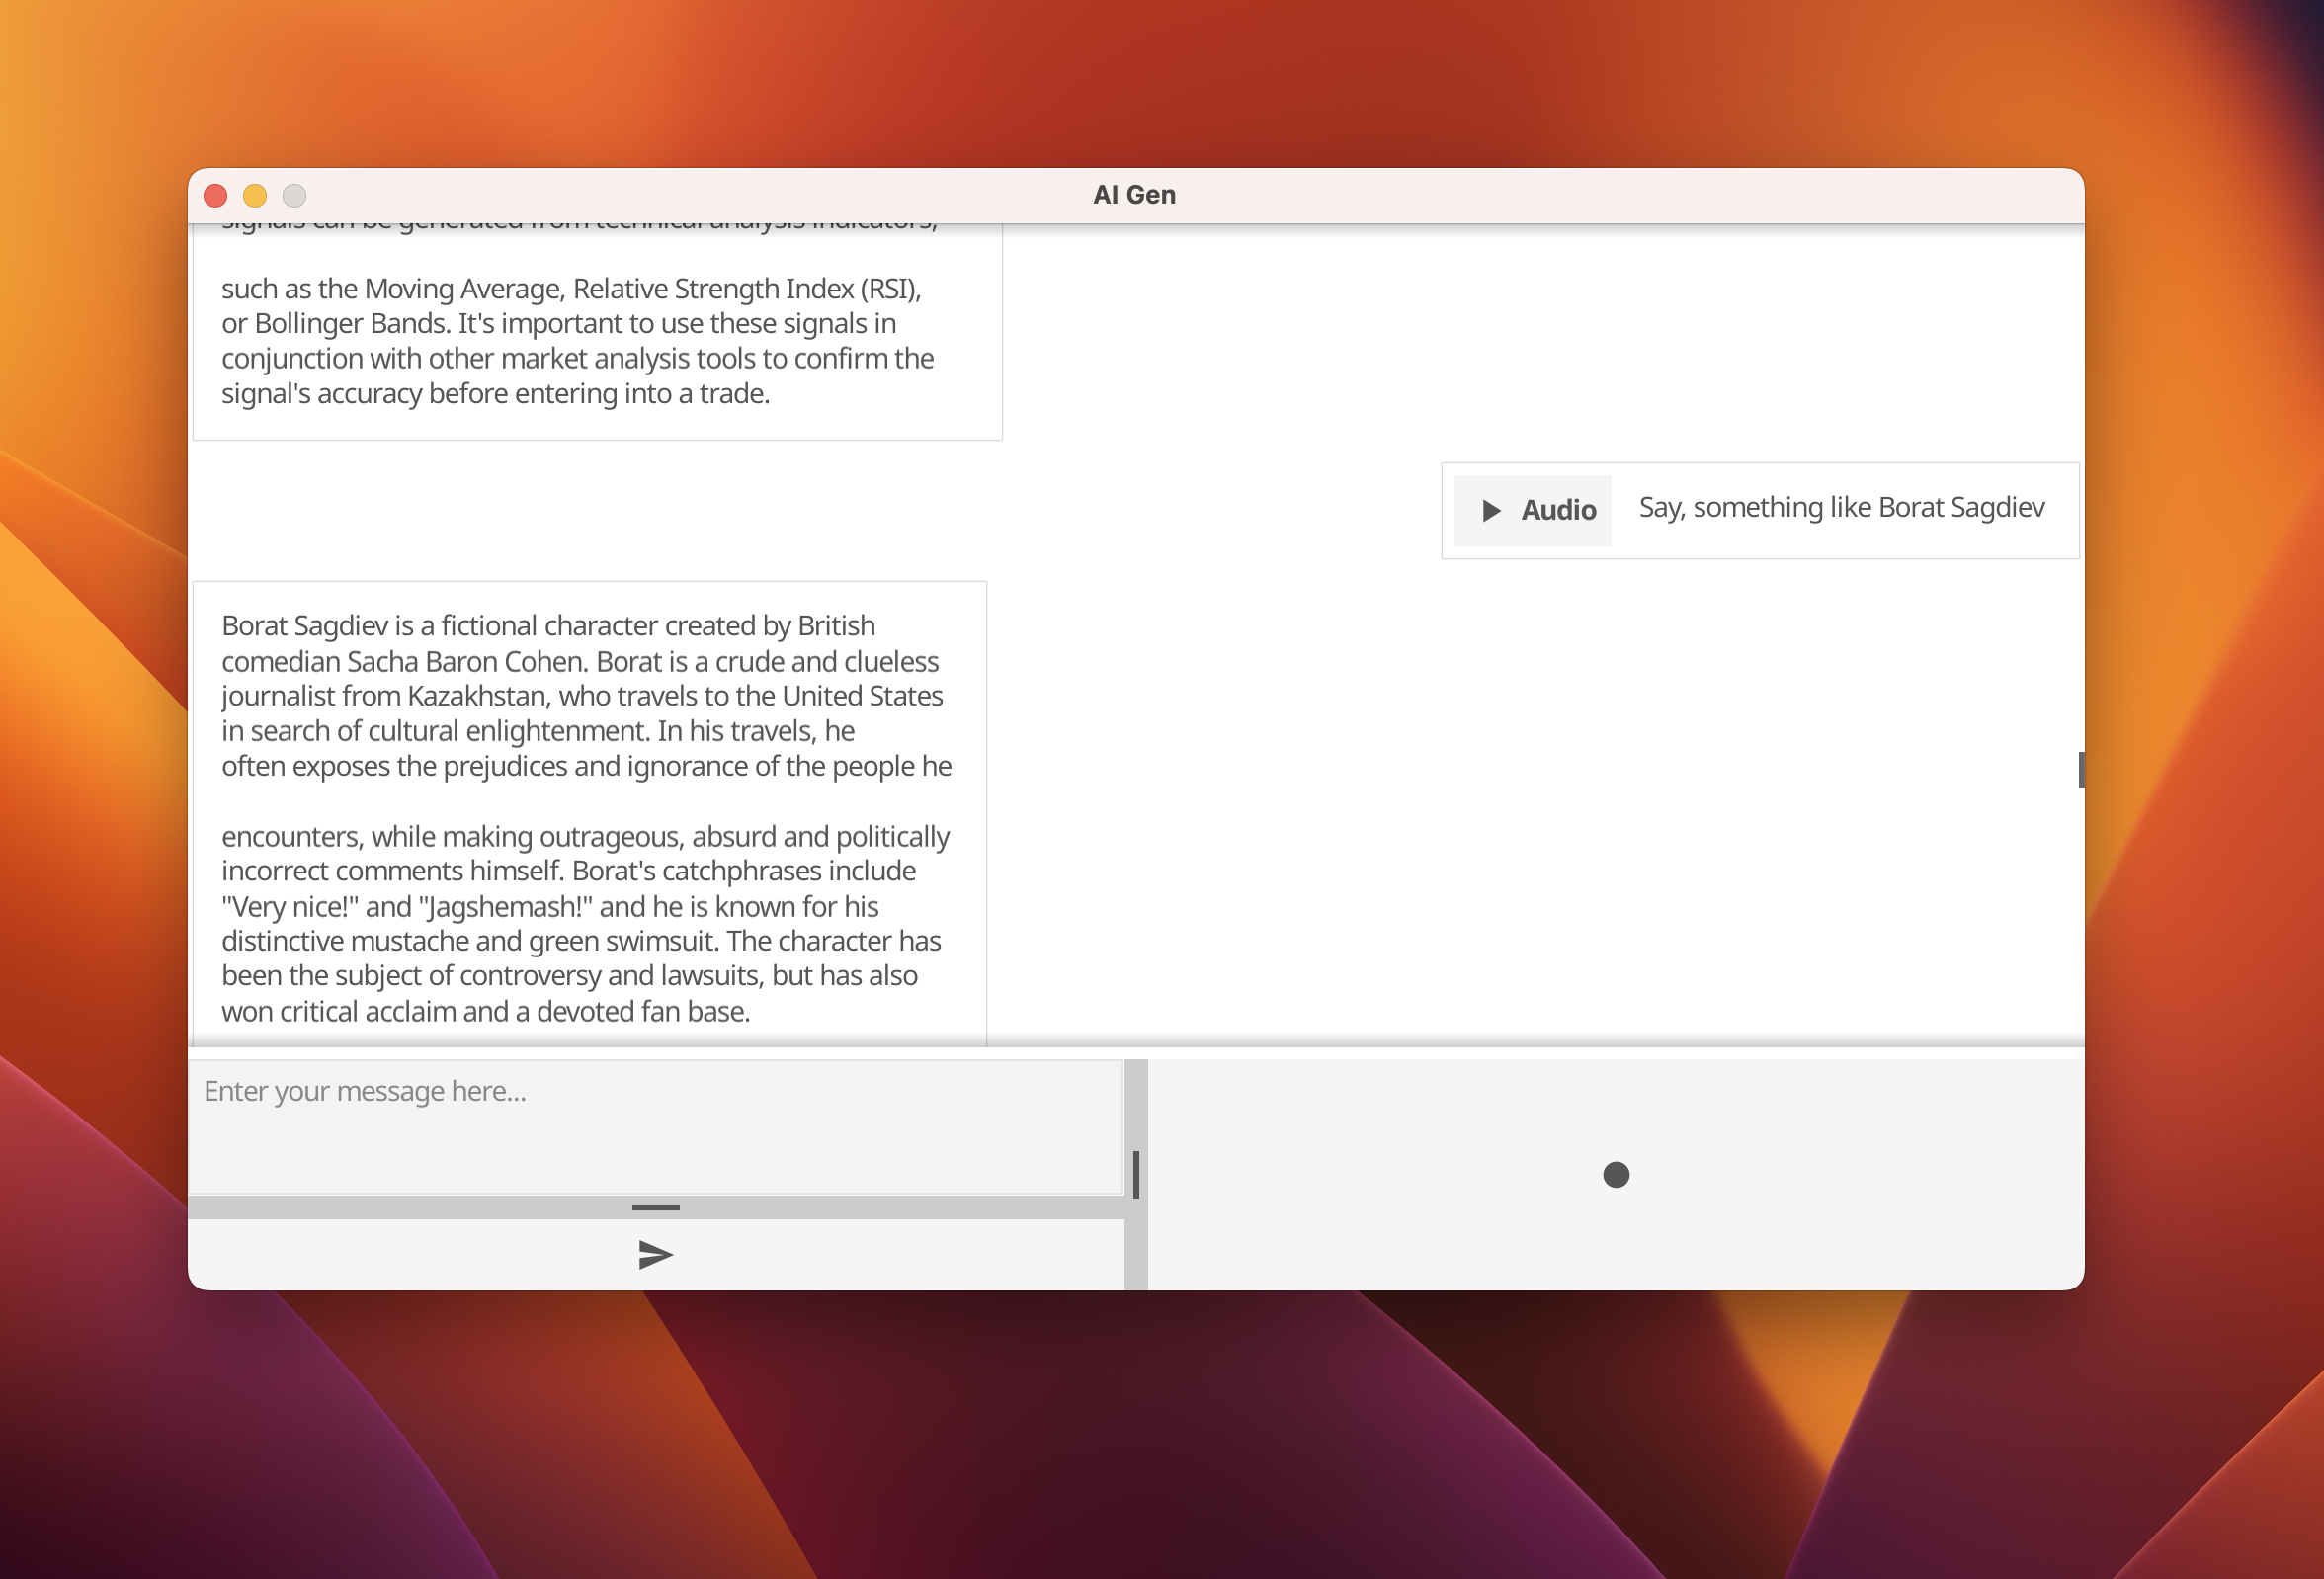Click the play triangle on the audio message
The height and width of the screenshot is (1579, 2324).
(x=1490, y=511)
